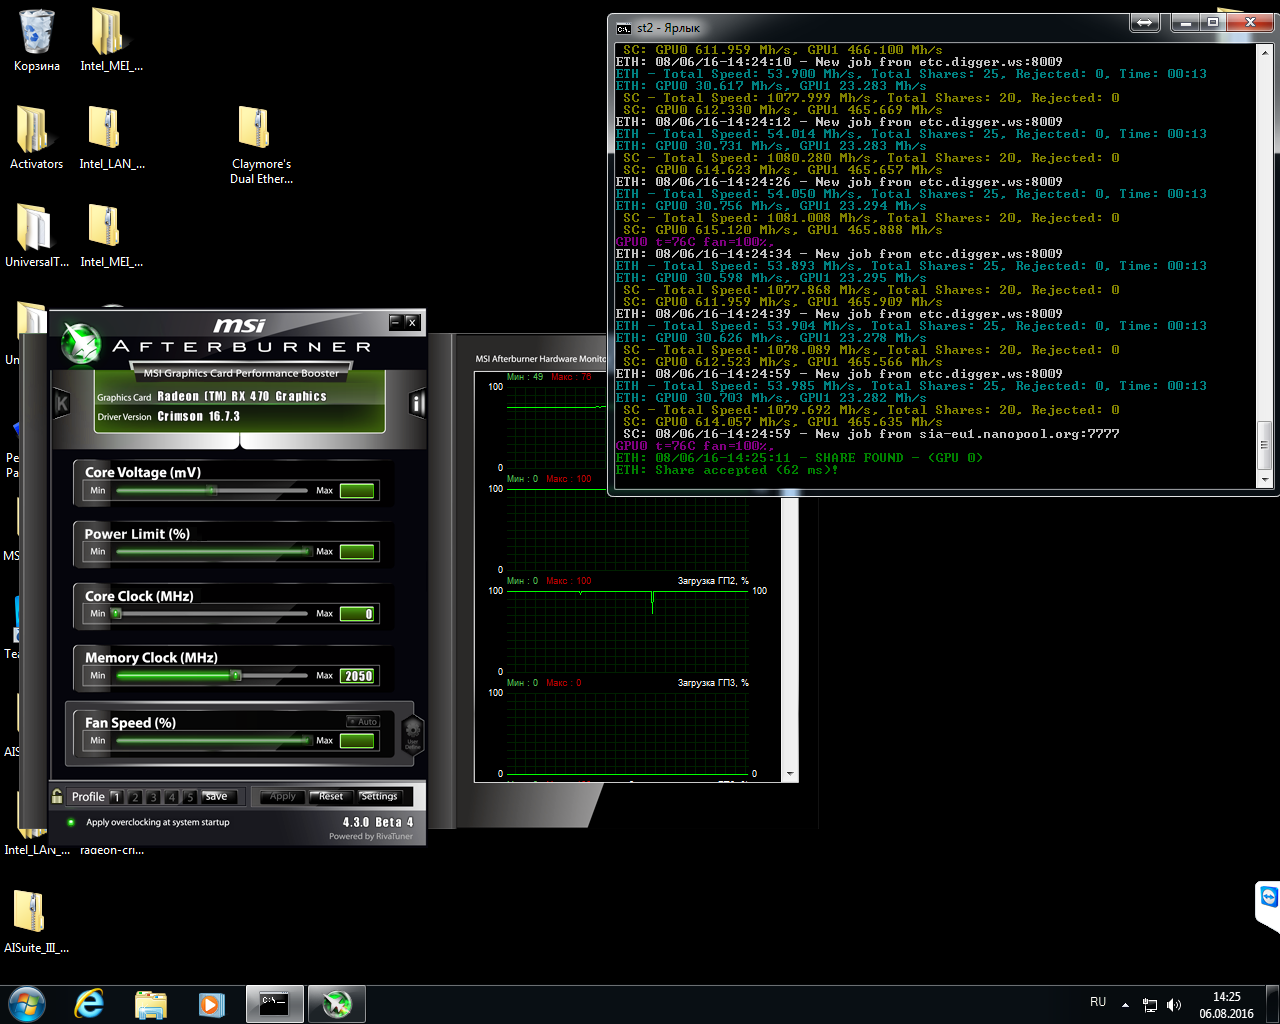Click the Загрузка ГП3 graph in hardware monitor
Screen dimensions: 1280x1024
tap(627, 733)
